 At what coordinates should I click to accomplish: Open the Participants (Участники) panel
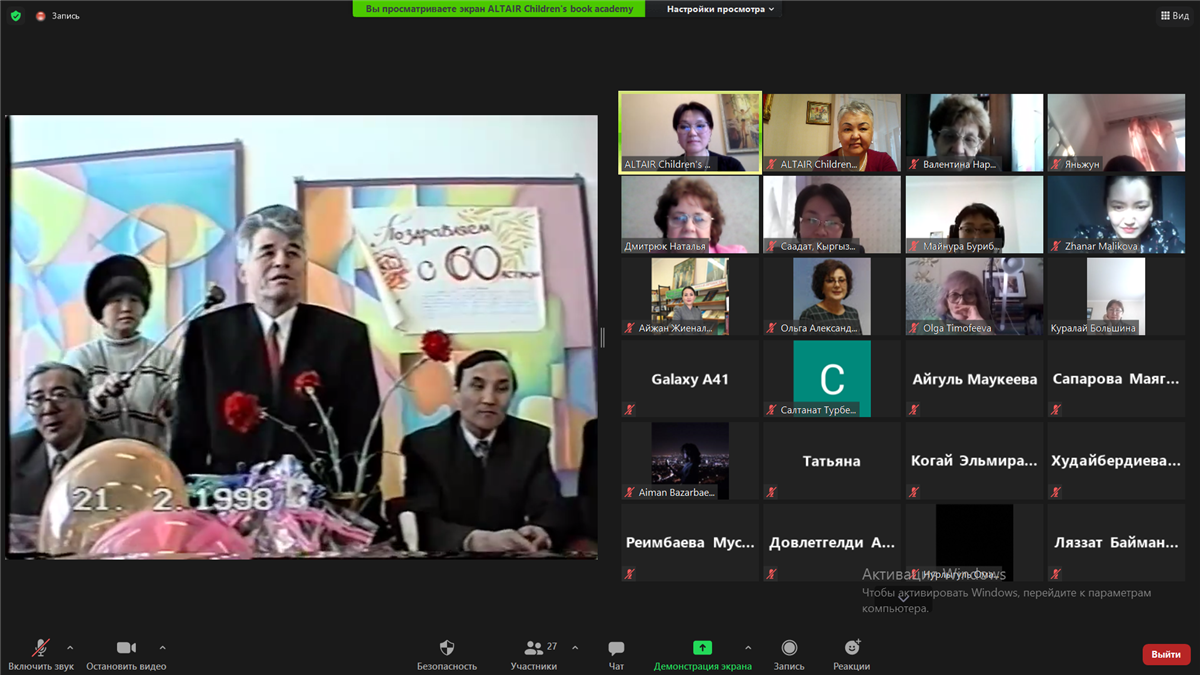535,649
